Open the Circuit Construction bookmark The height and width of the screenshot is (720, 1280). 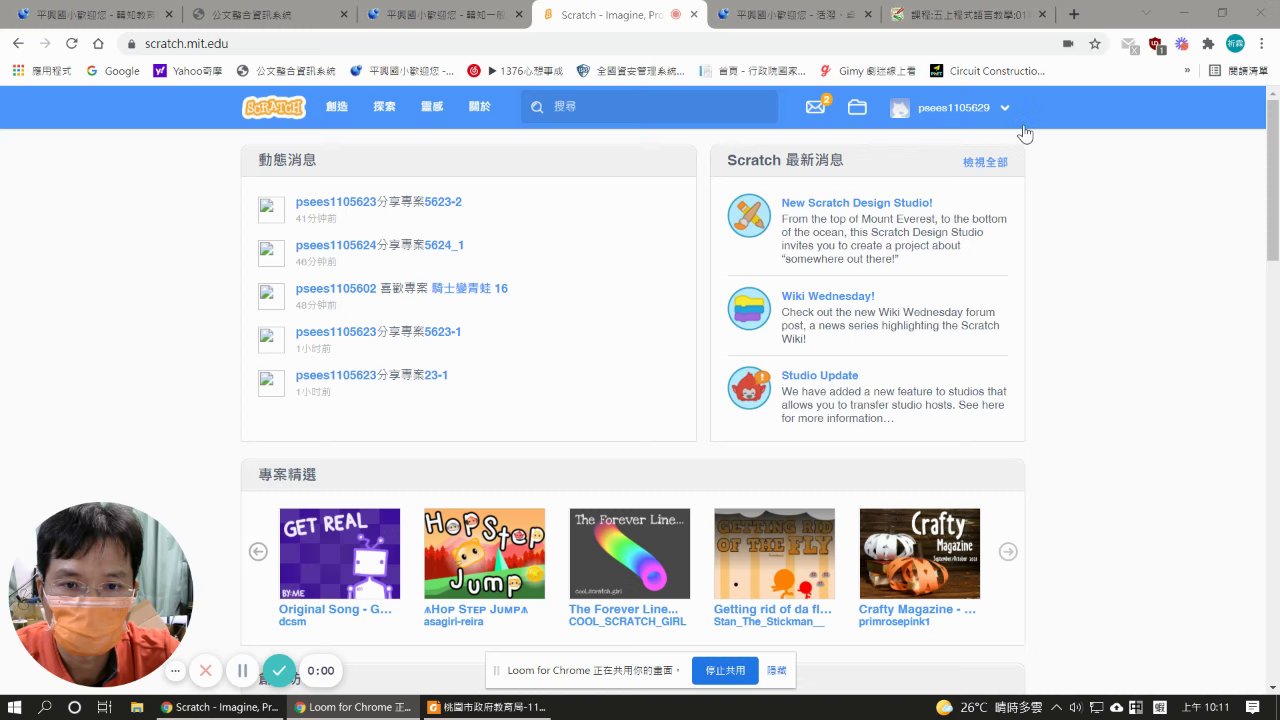(987, 71)
